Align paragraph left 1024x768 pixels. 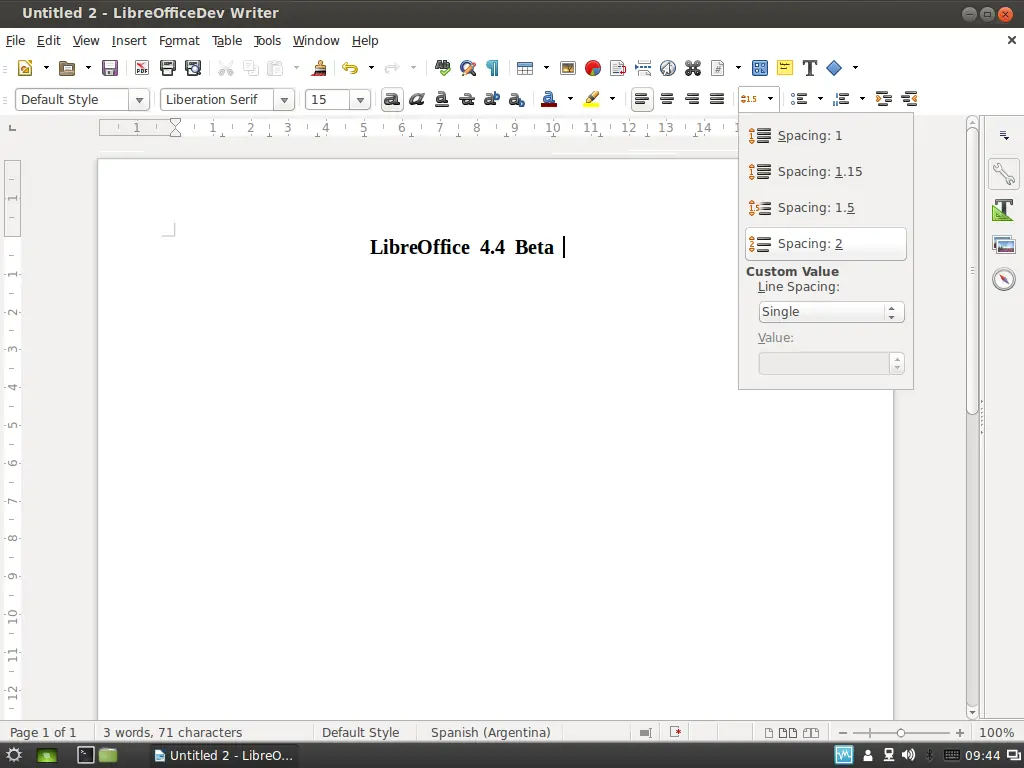(642, 99)
